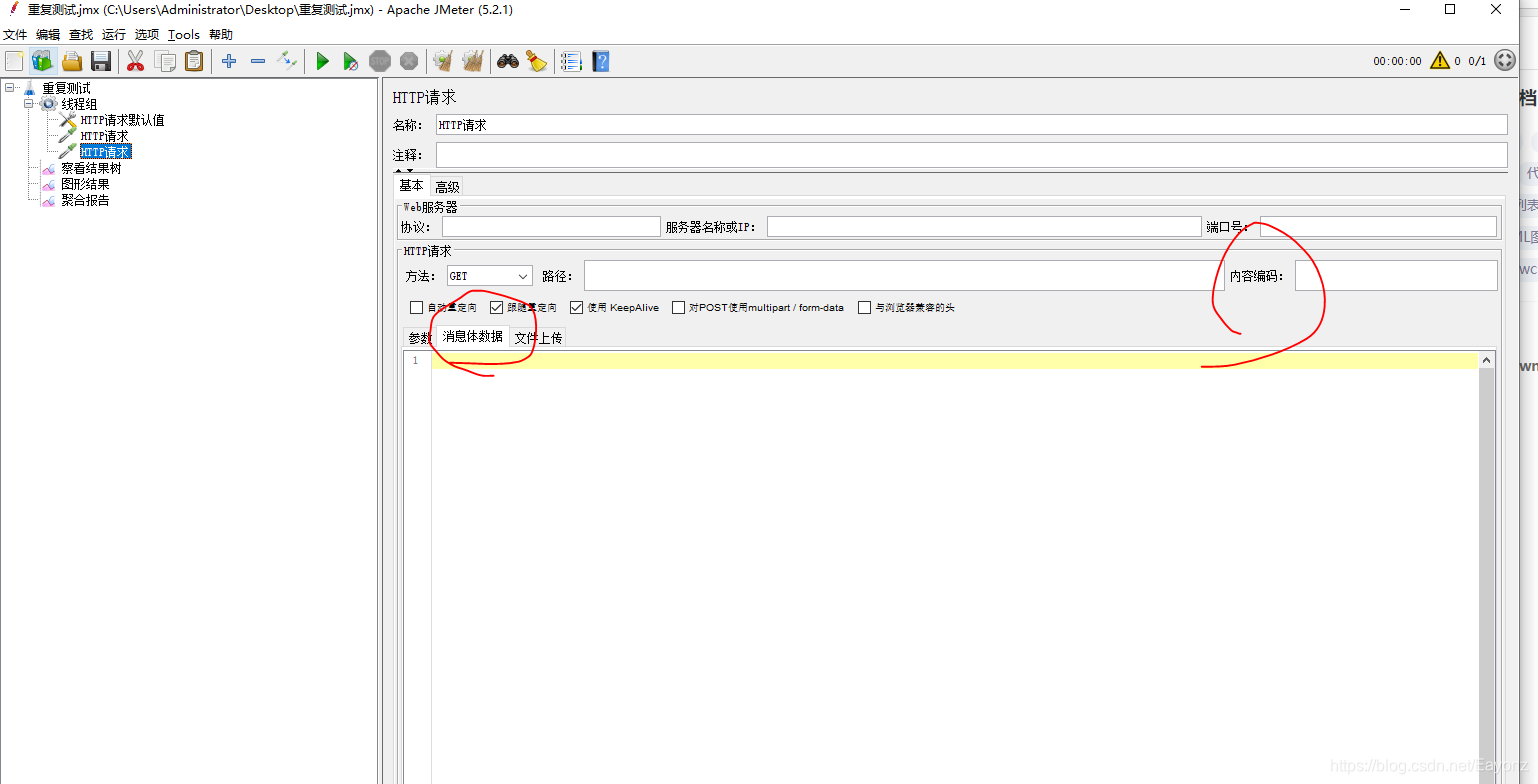Screen dimensions: 1538x784
Task: Select the 基本 tab
Action: click(411, 186)
